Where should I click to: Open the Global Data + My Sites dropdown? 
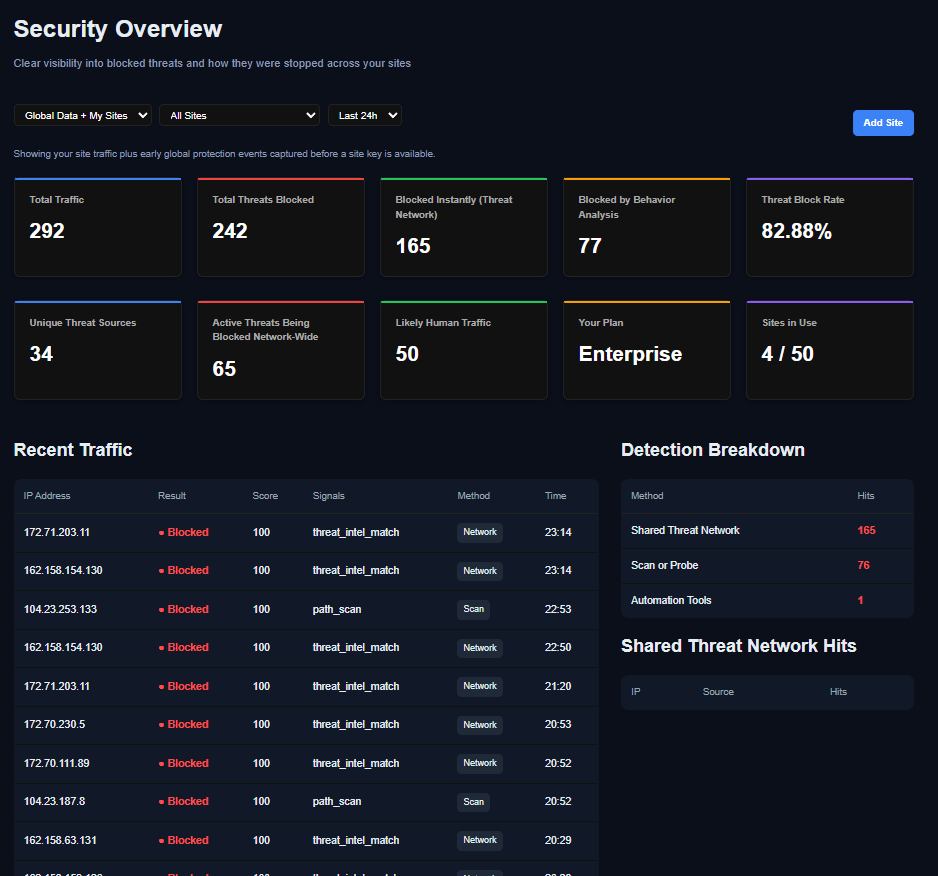pyautogui.click(x=83, y=115)
